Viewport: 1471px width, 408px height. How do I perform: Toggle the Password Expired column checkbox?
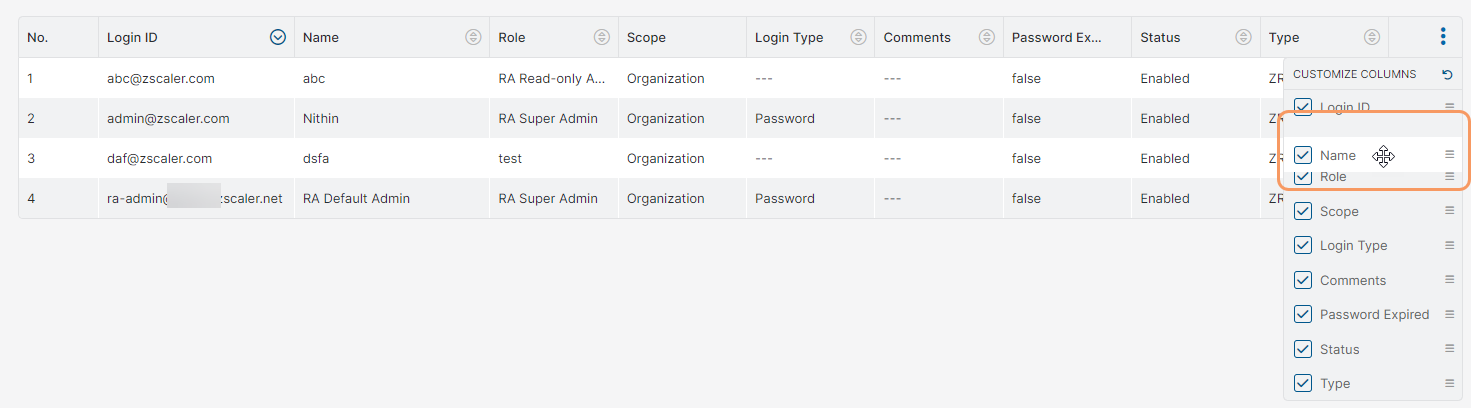(x=1303, y=315)
